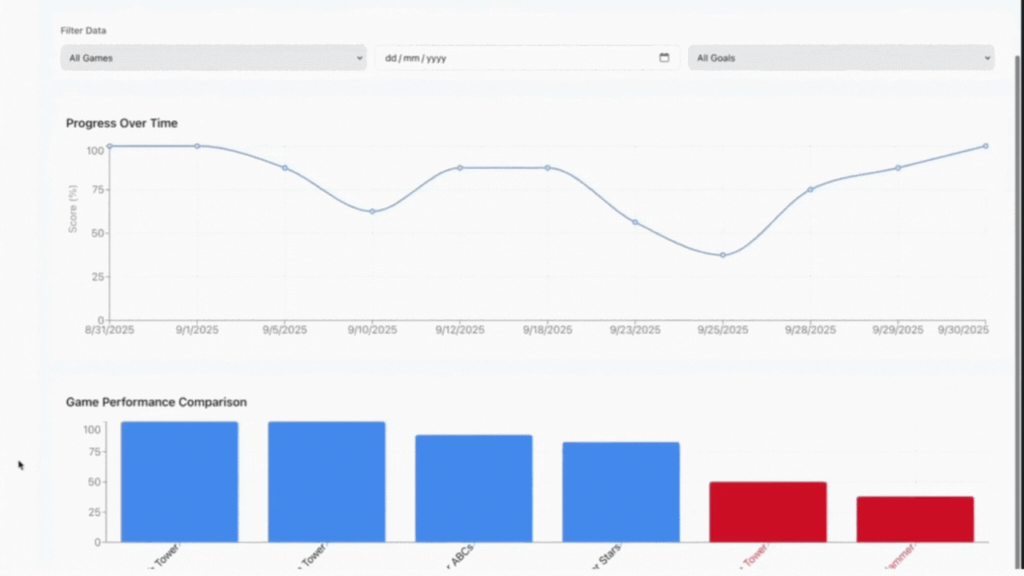This screenshot has width=1024, height=576.
Task: Select the 9/28/2025 data point marker
Action: [810, 189]
